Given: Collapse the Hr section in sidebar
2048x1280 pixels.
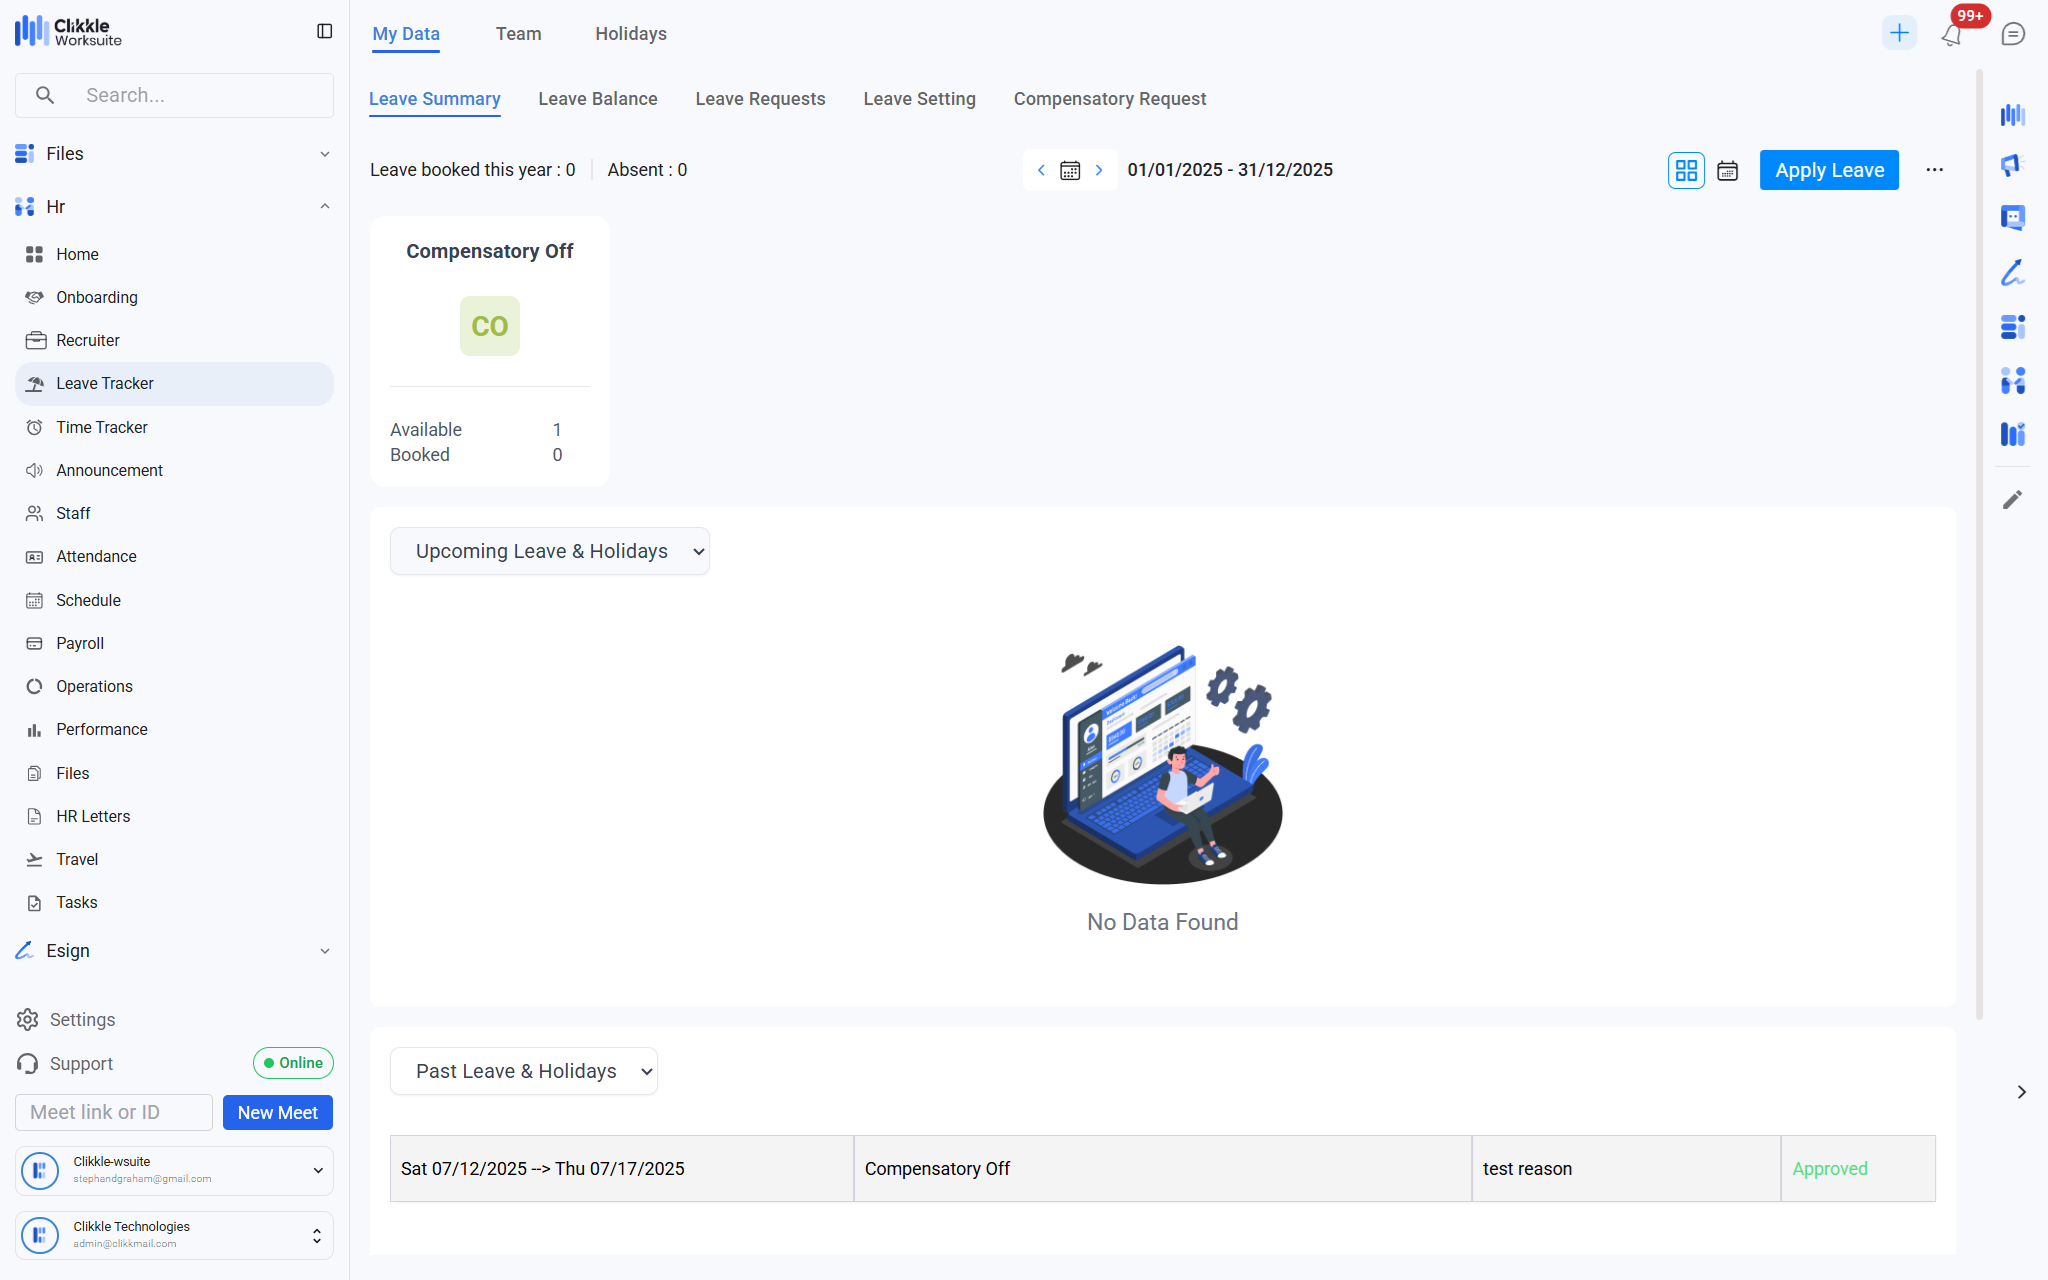Looking at the screenshot, I should coord(324,207).
